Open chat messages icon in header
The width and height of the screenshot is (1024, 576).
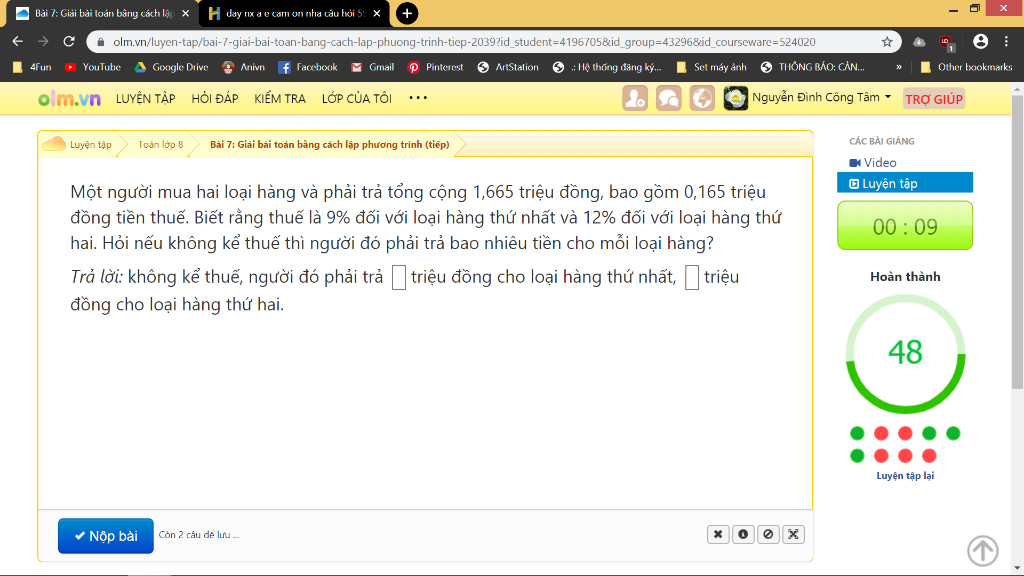pos(668,98)
